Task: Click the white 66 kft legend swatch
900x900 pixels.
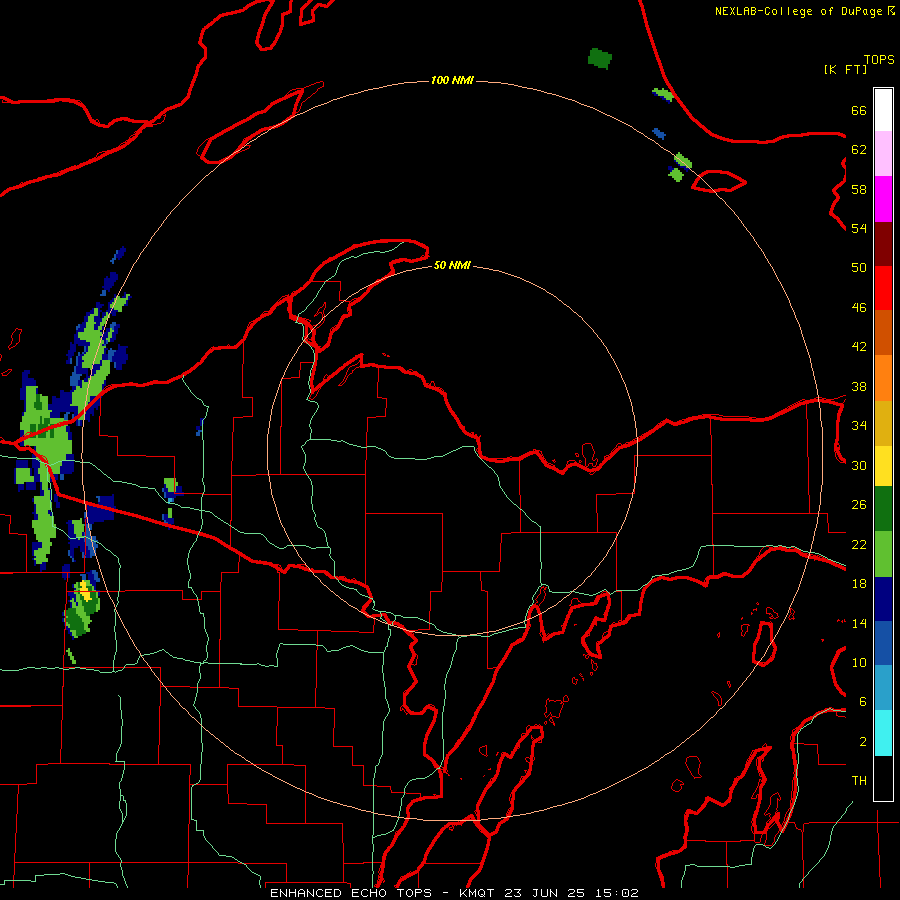Action: coord(883,110)
